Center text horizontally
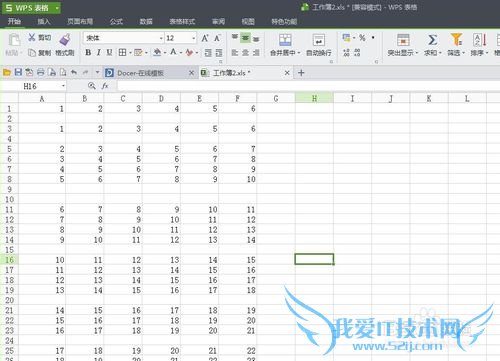 (x=245, y=53)
